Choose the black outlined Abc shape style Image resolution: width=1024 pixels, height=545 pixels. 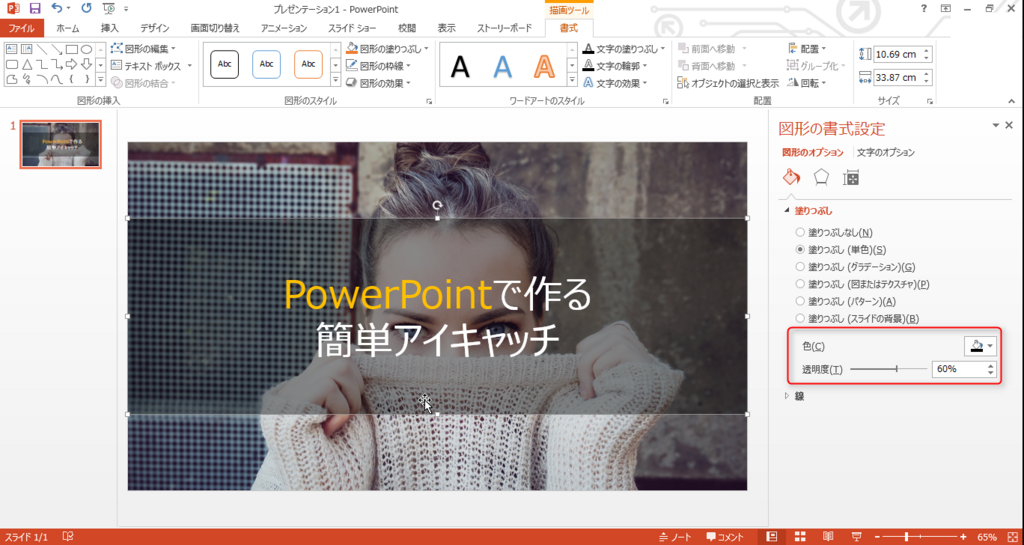pos(224,64)
